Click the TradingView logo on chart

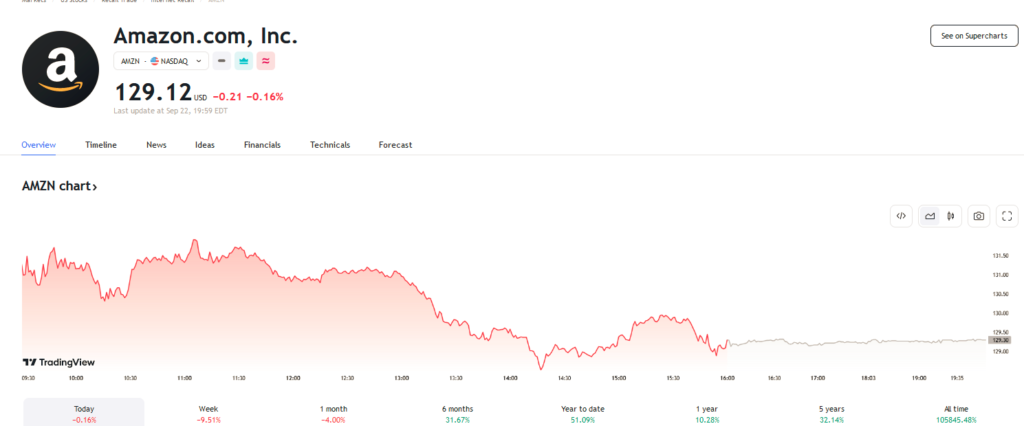pyautogui.click(x=59, y=362)
